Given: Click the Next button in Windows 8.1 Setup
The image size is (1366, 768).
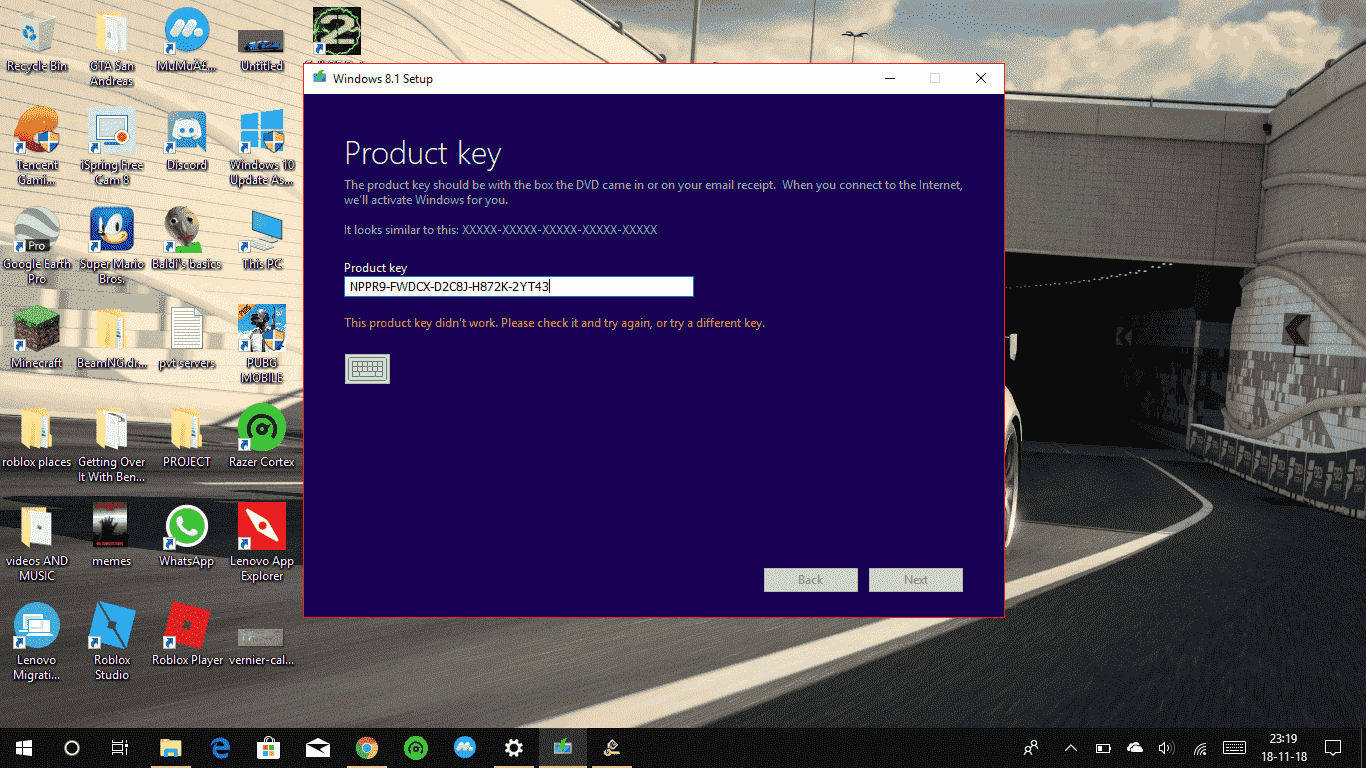Looking at the screenshot, I should pos(916,580).
